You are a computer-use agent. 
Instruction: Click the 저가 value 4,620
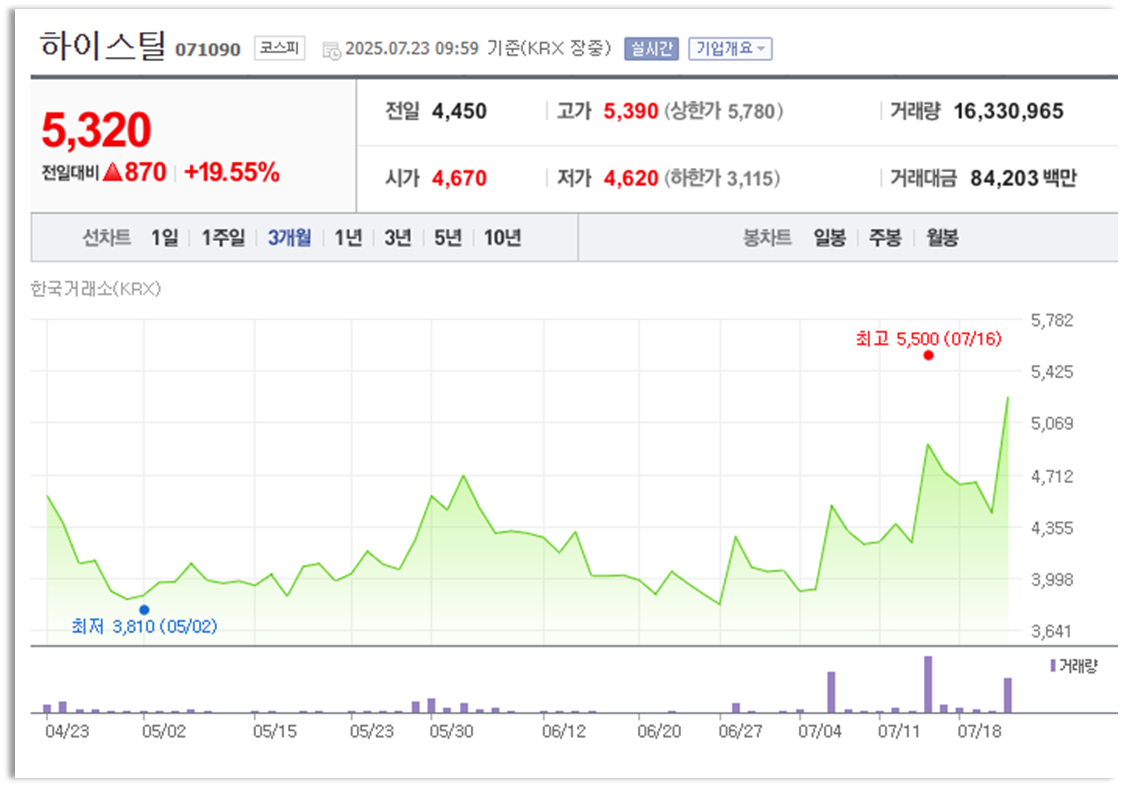click(631, 177)
